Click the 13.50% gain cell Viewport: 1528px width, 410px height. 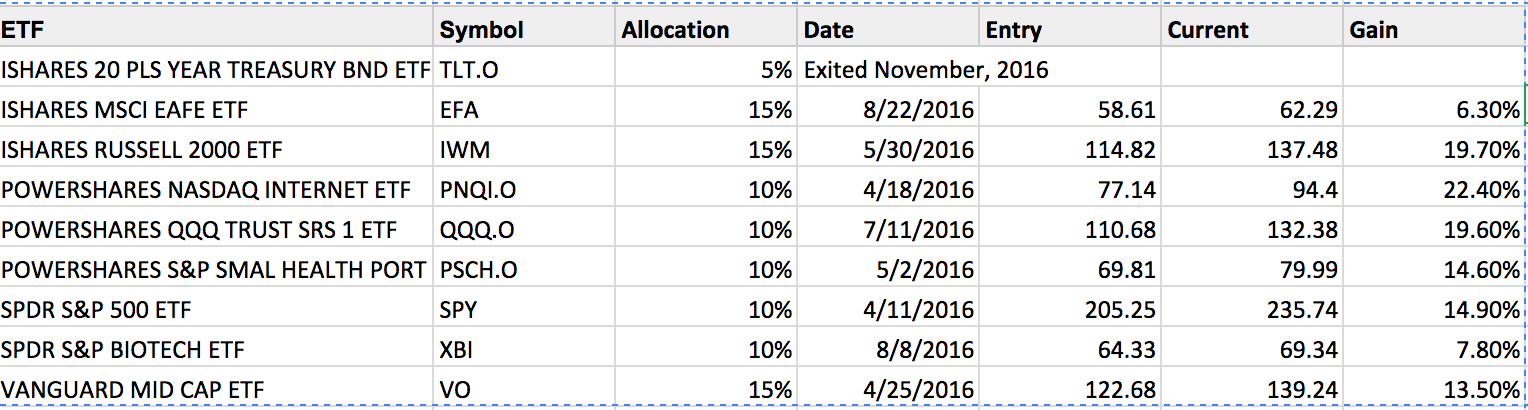coord(1435,389)
